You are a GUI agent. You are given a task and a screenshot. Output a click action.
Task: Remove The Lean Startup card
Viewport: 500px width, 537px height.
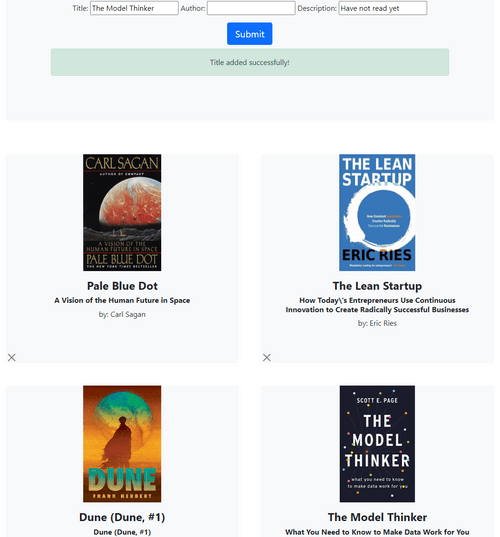(267, 358)
